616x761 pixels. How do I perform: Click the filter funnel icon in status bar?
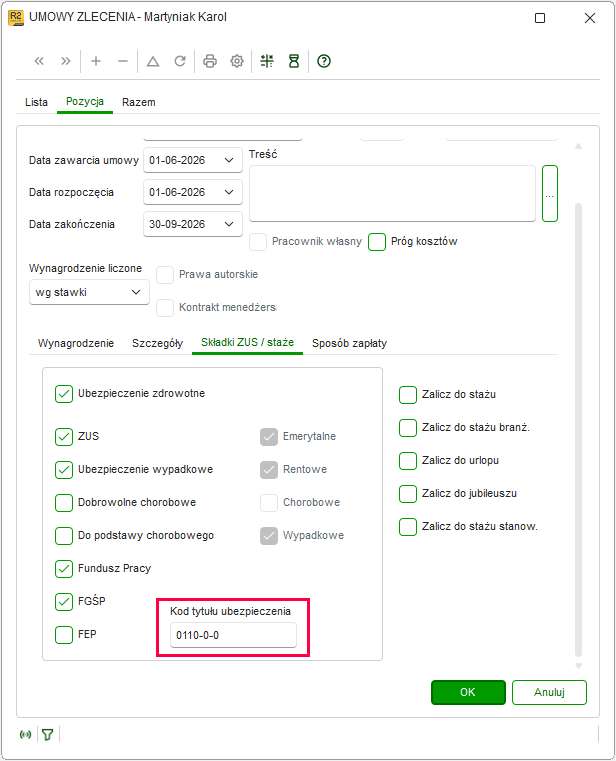pos(48,735)
